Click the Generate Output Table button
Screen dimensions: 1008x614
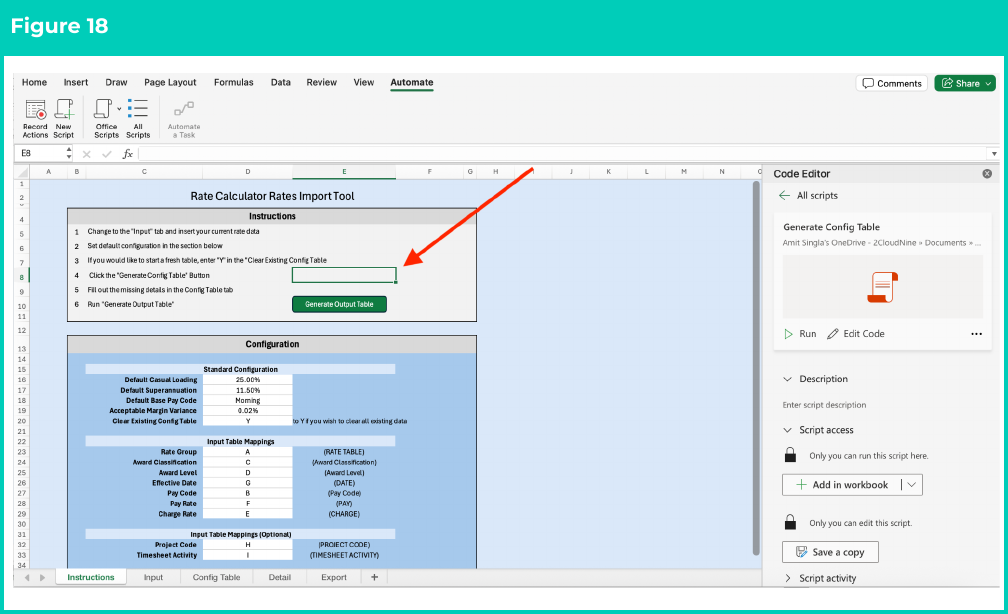tap(339, 304)
